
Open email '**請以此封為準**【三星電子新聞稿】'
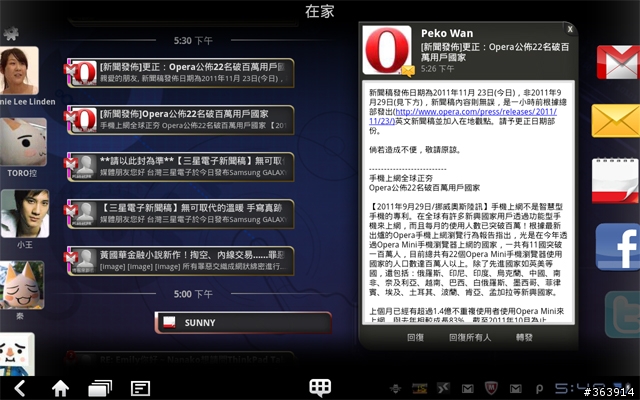(x=180, y=167)
